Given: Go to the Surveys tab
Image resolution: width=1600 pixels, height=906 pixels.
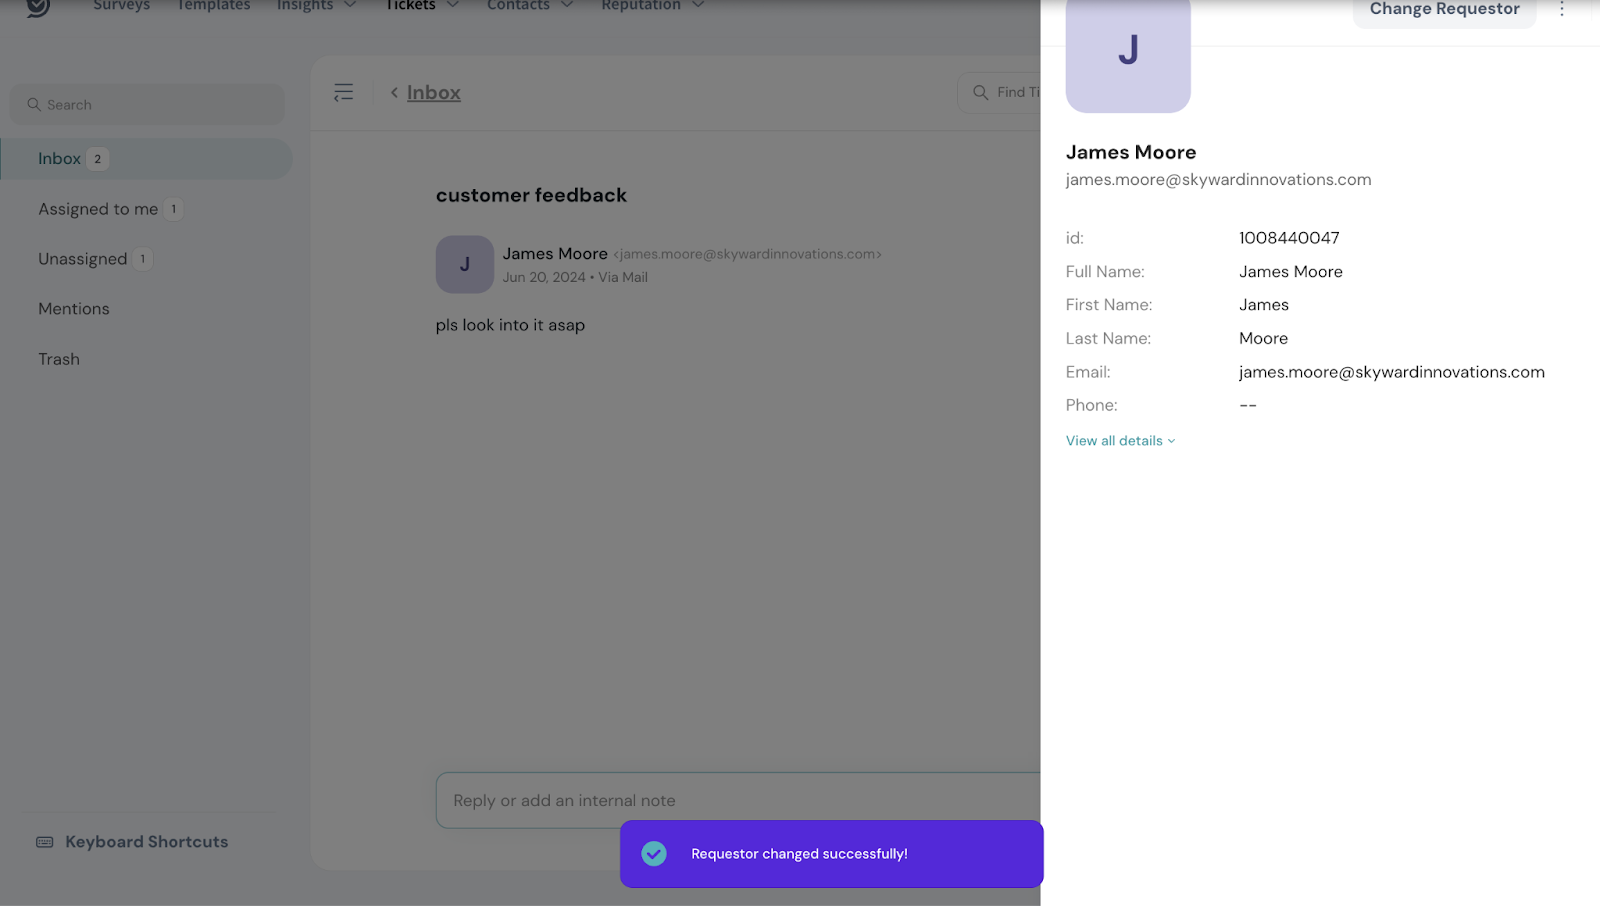Looking at the screenshot, I should (x=121, y=6).
